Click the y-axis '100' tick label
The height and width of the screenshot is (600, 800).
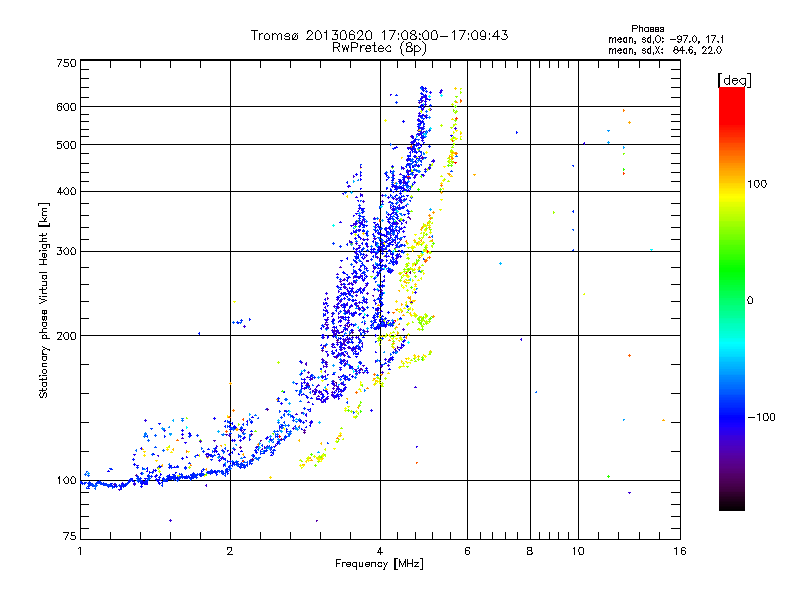[x=67, y=481]
